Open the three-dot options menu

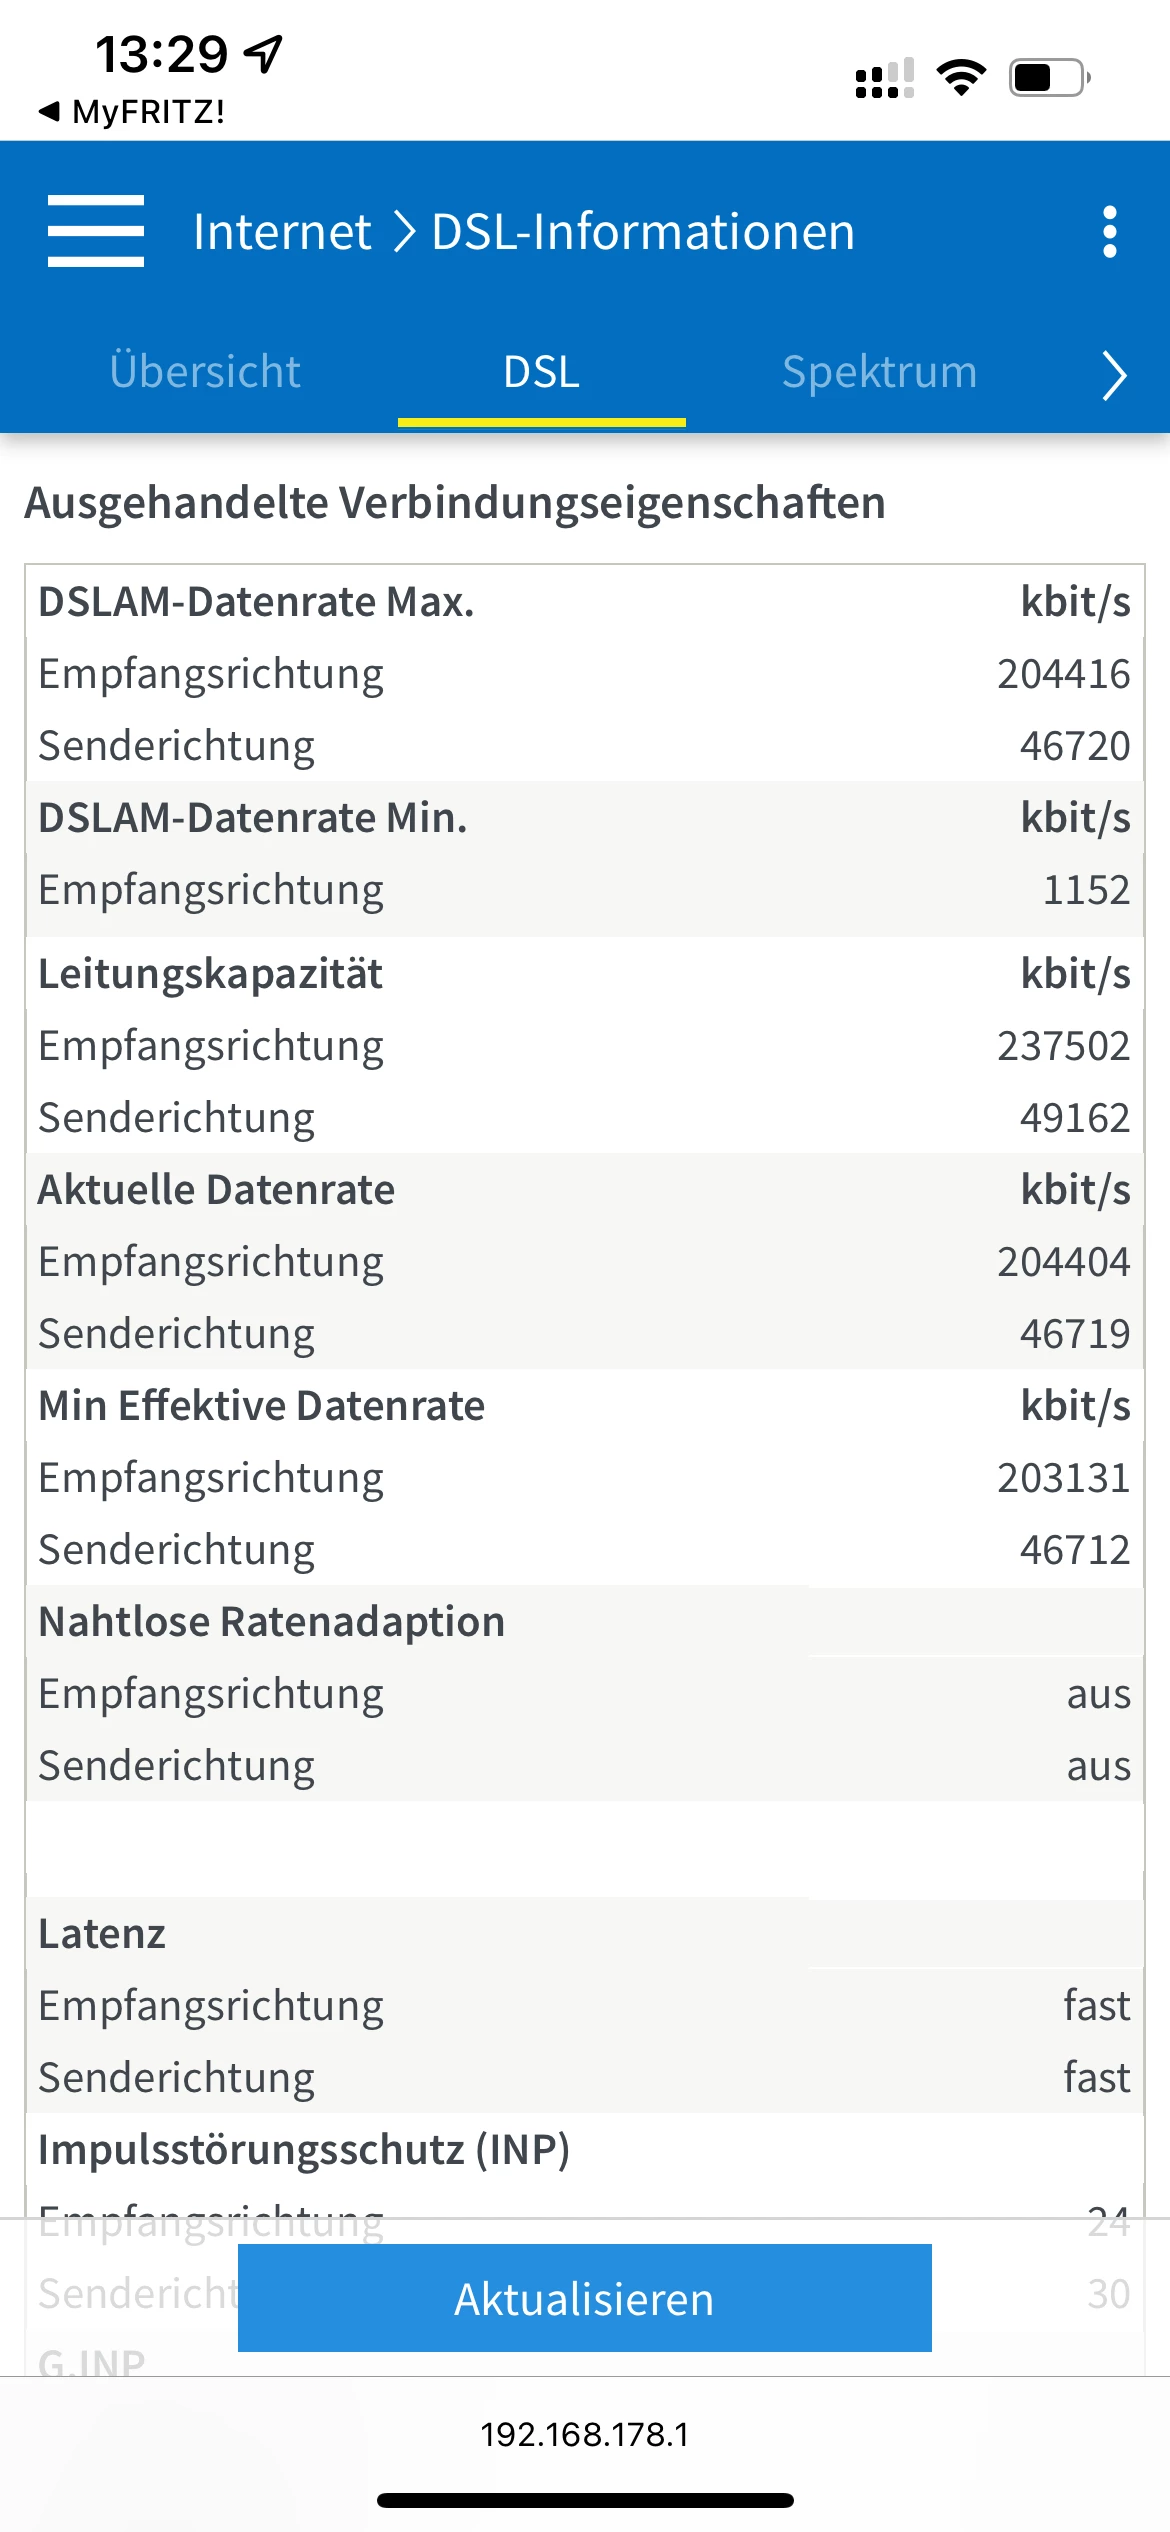click(x=1109, y=232)
